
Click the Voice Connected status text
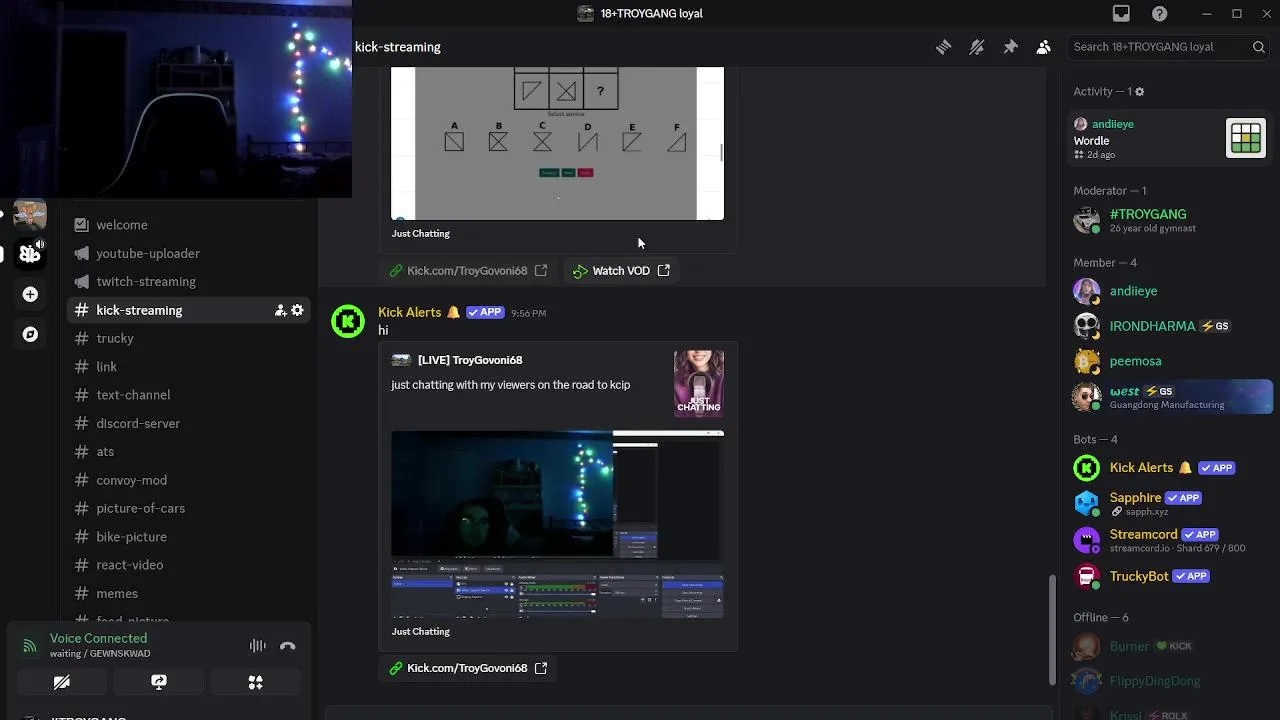pyautogui.click(x=98, y=638)
